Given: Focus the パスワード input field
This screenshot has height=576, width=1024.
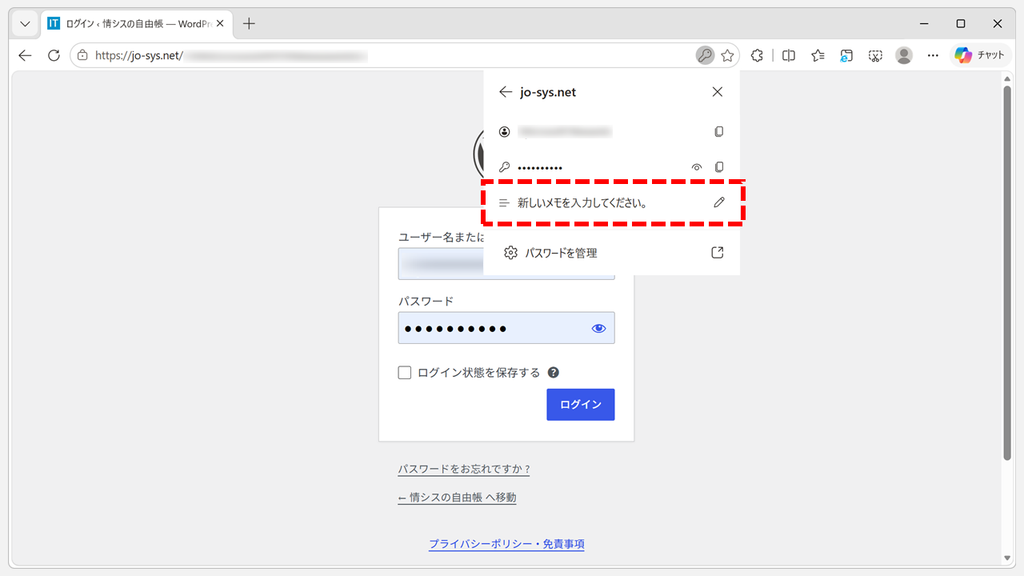Looking at the screenshot, I should tap(506, 328).
